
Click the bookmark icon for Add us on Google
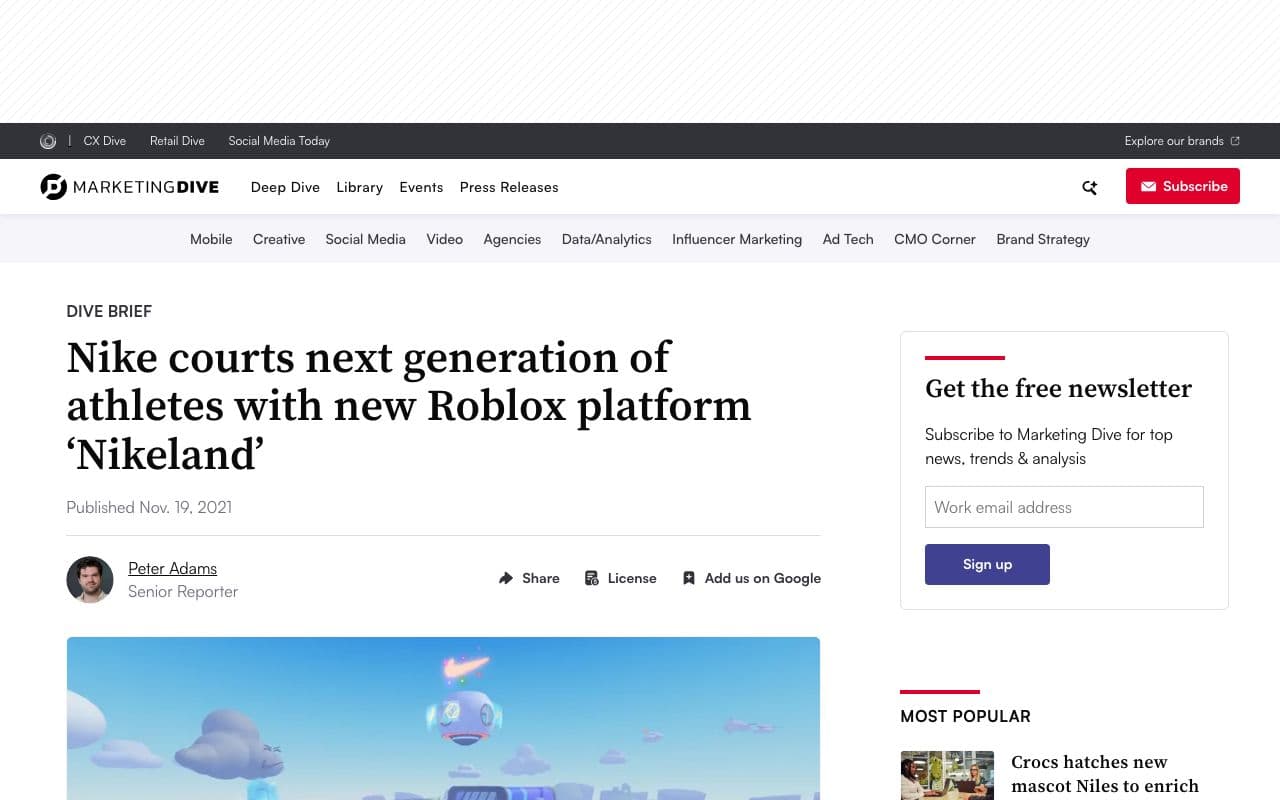689,578
